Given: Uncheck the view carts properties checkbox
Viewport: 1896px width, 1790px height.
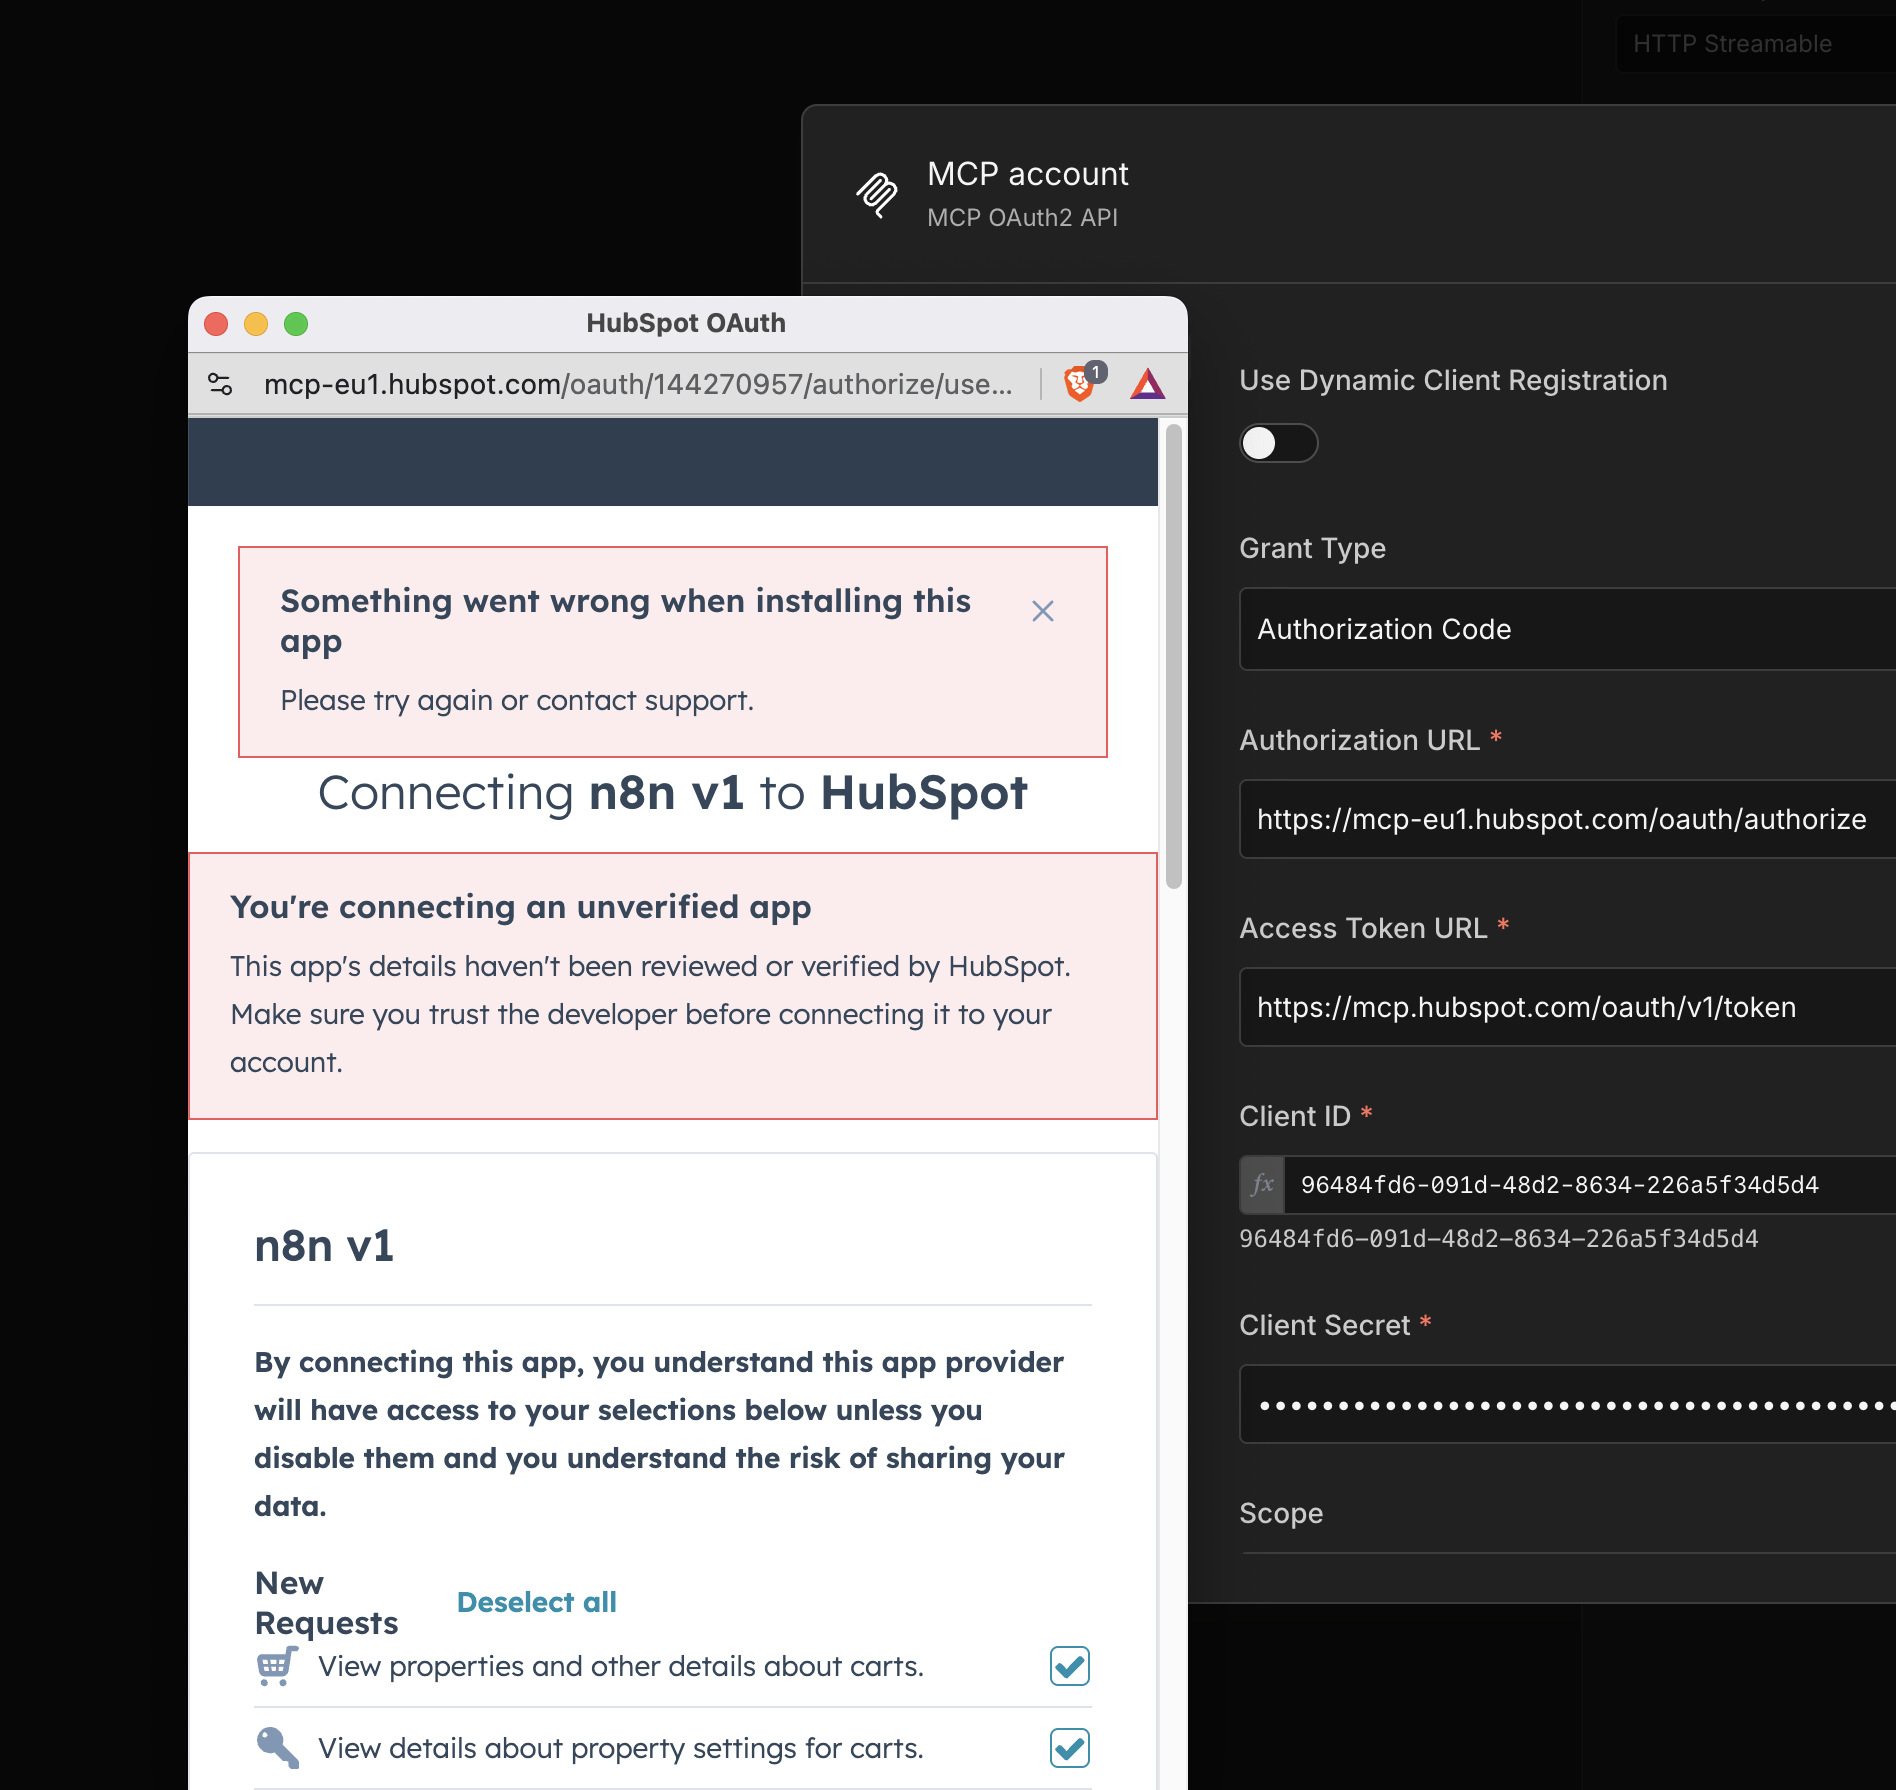Looking at the screenshot, I should coord(1070,1666).
